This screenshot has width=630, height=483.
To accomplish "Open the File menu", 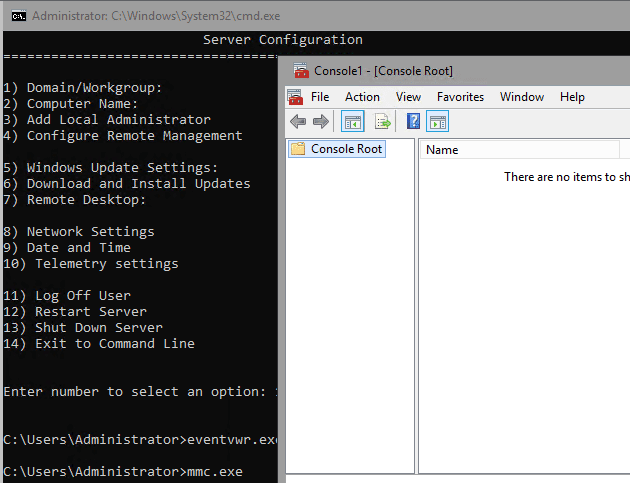I will pos(320,97).
